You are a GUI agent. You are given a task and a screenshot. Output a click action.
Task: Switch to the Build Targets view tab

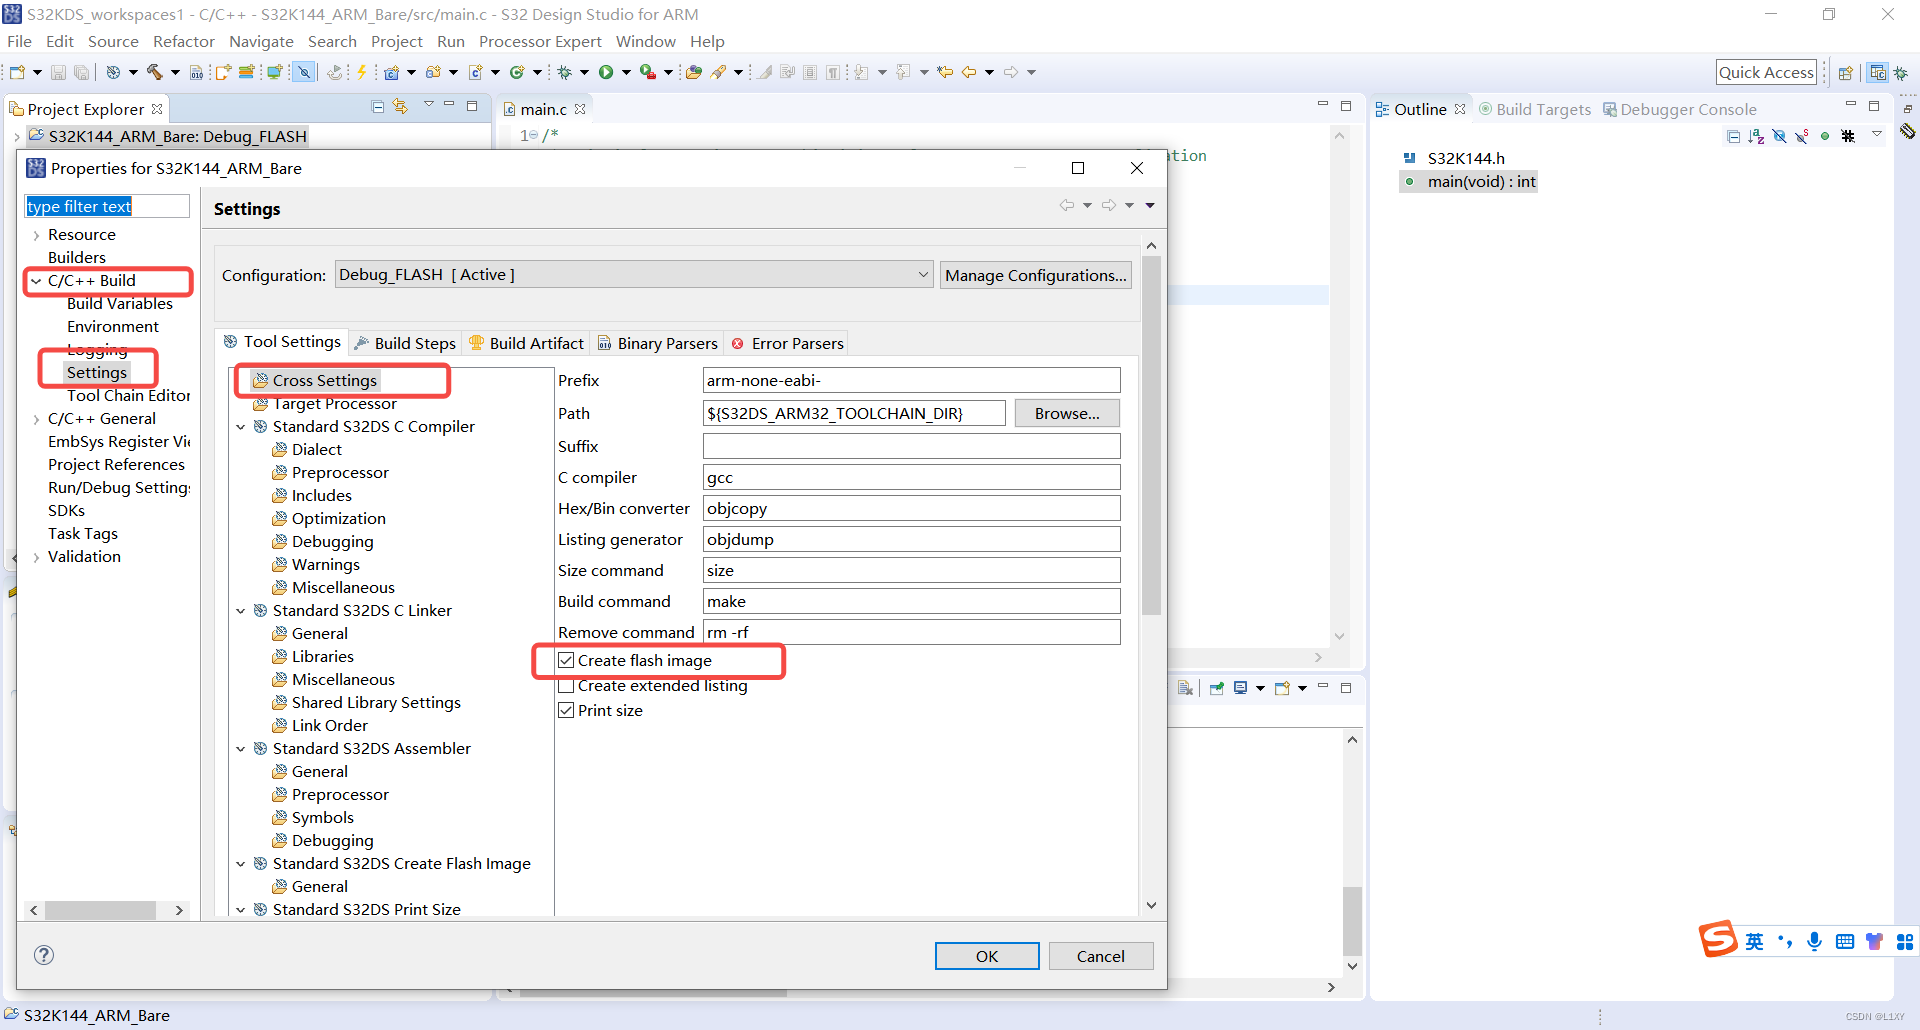pos(1536,109)
